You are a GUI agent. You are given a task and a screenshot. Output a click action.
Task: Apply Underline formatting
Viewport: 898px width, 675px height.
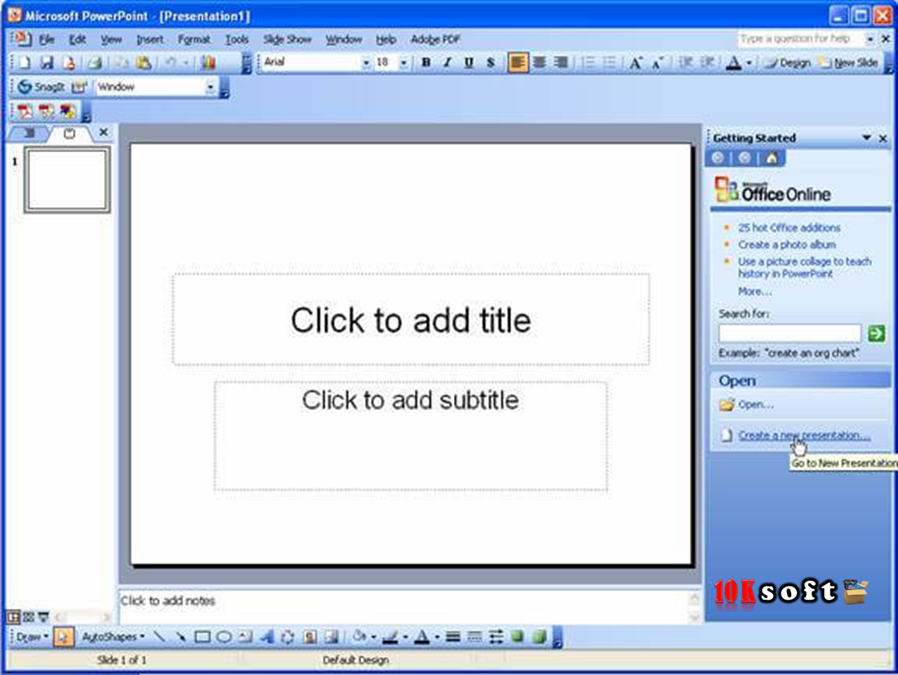(x=469, y=62)
